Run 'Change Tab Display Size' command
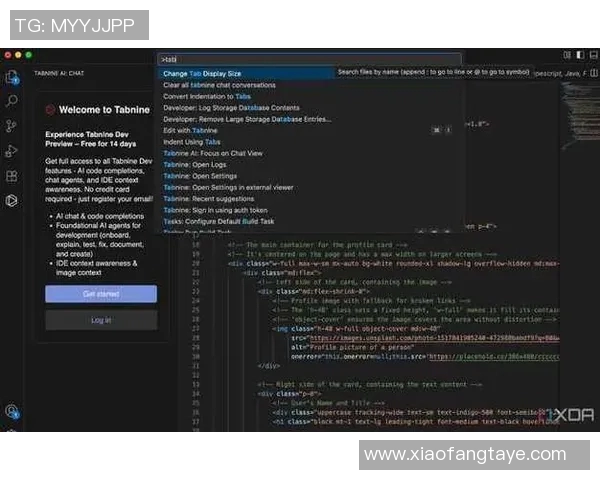Screen dimensions: 600x480 tap(202, 73)
